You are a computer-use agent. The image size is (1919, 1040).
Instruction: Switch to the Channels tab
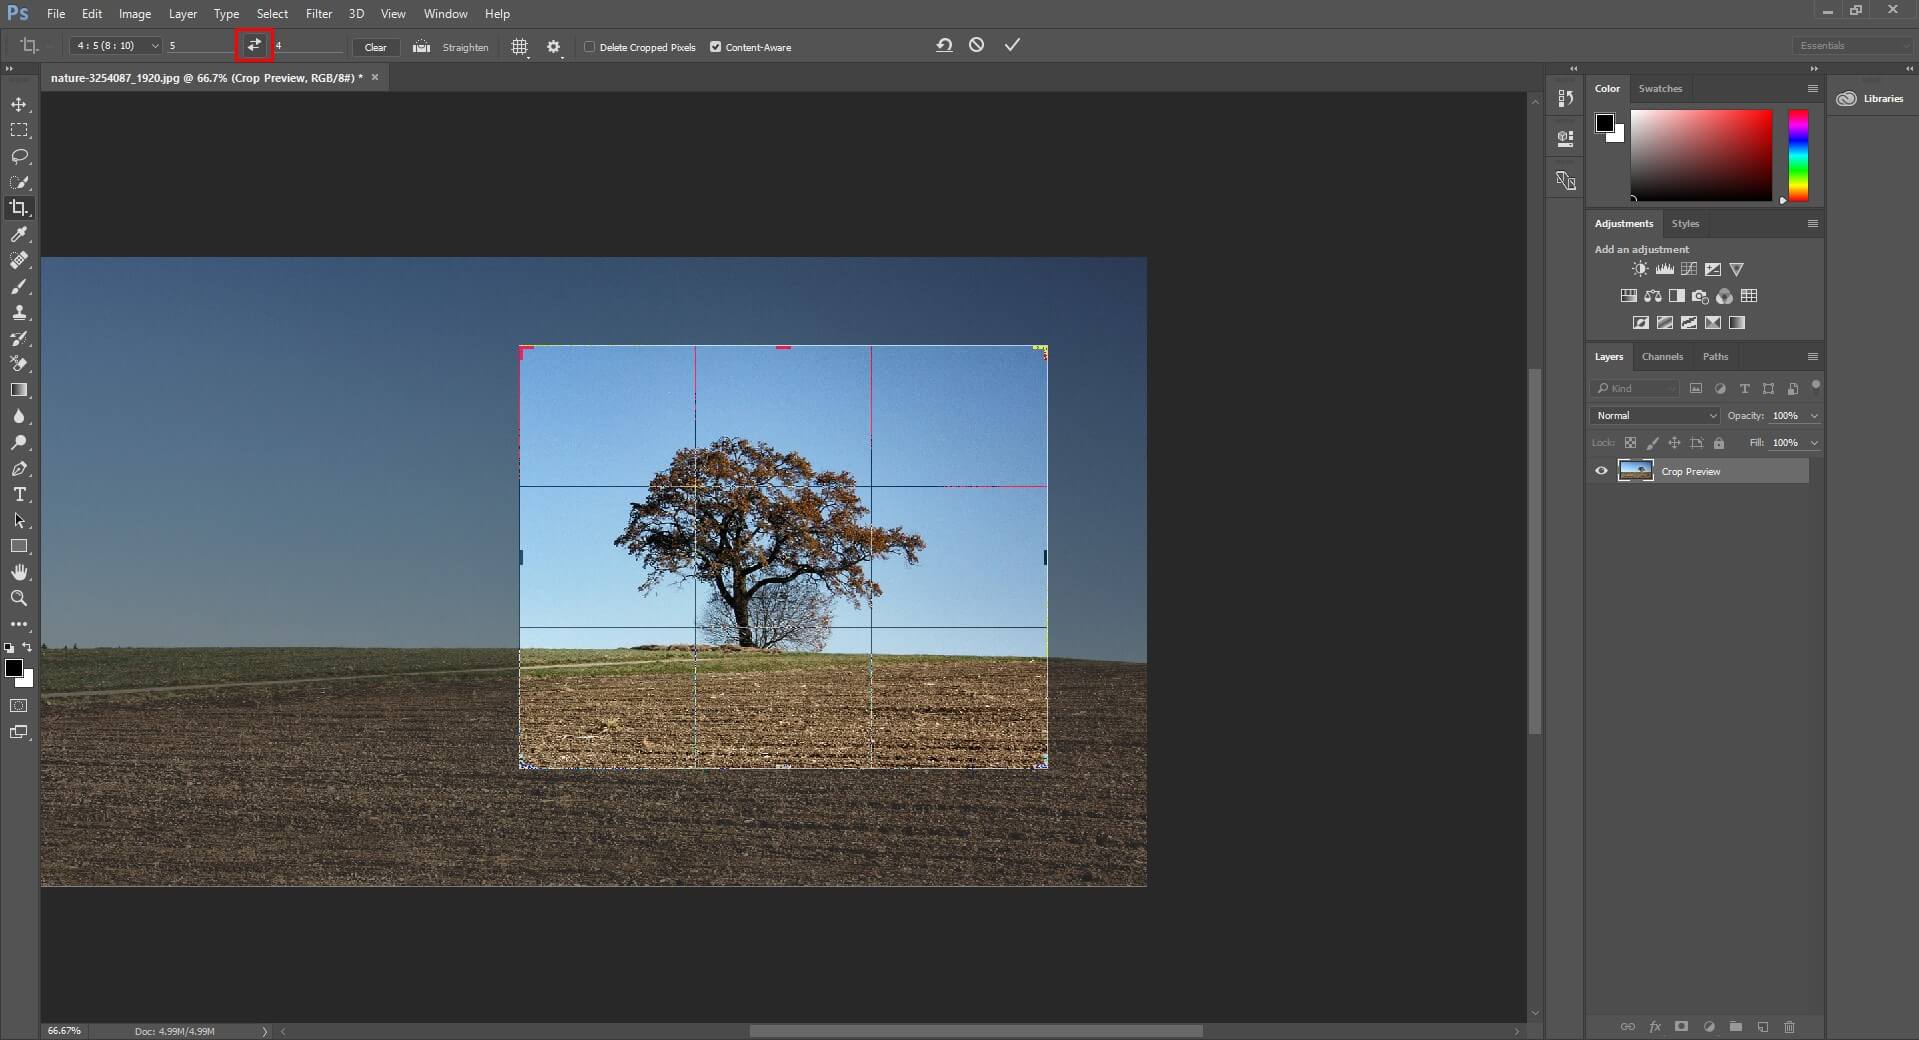pos(1663,356)
